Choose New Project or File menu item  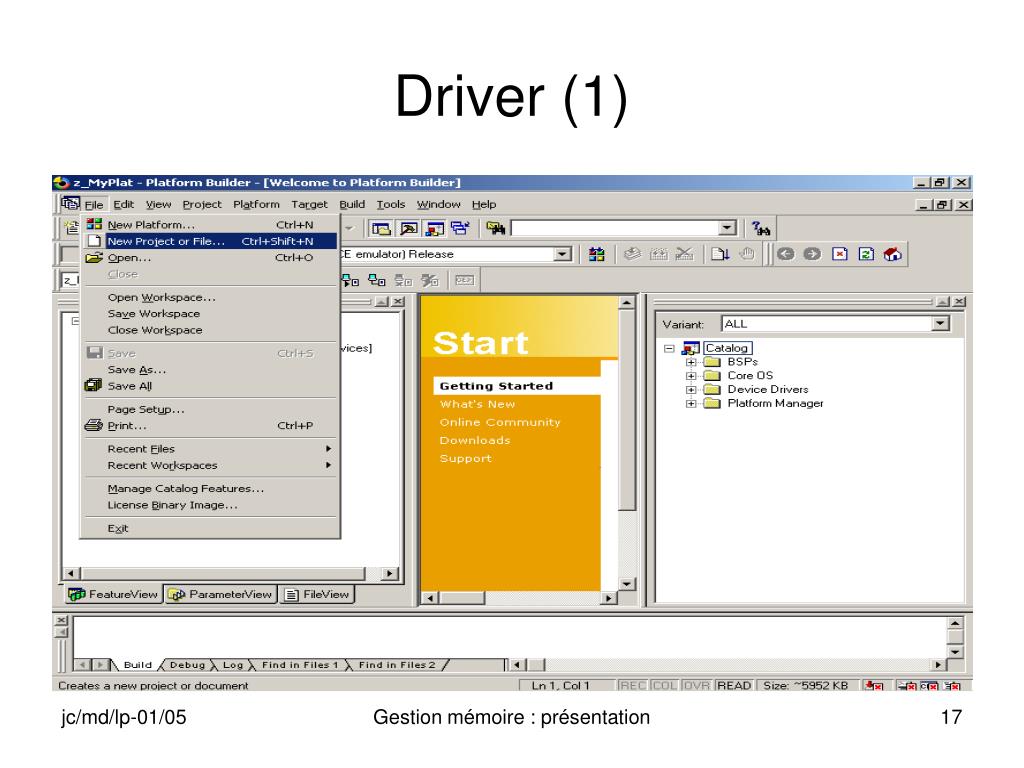(x=210, y=241)
